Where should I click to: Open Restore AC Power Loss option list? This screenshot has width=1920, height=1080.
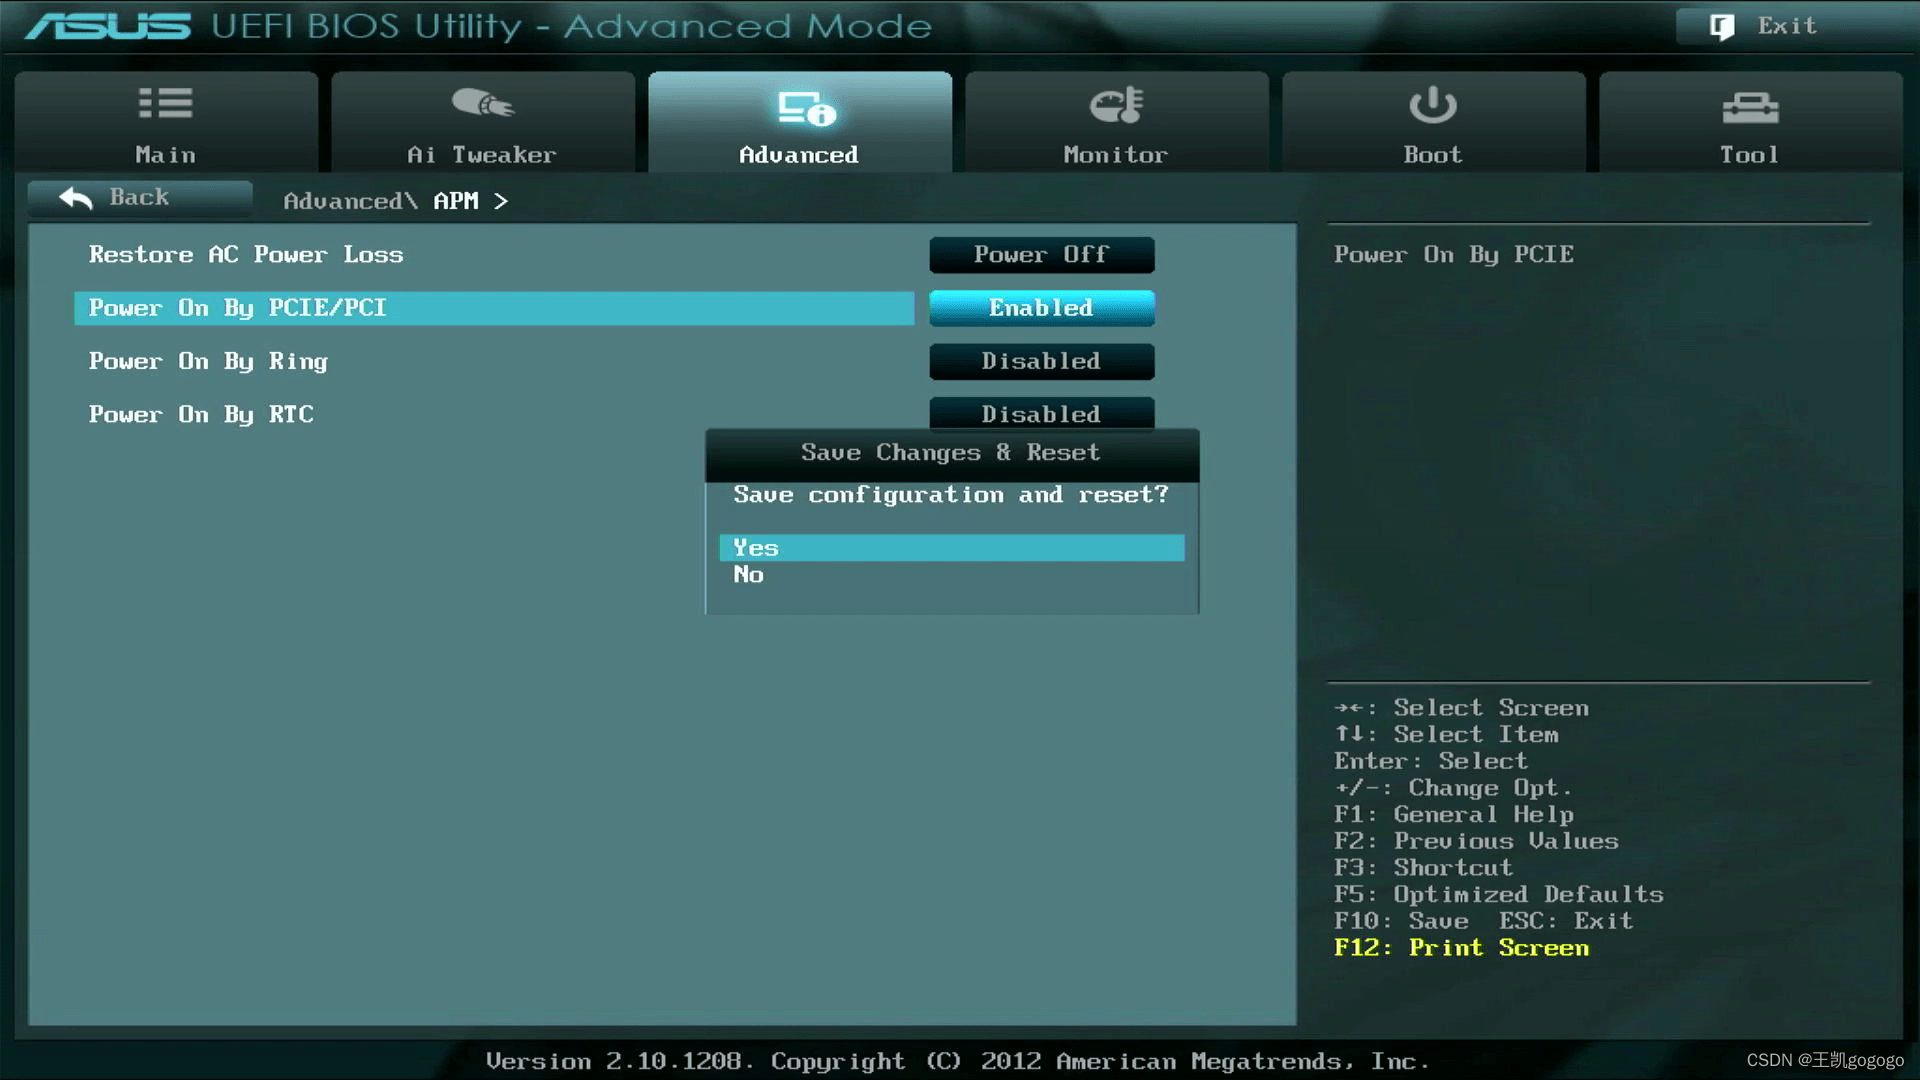coord(1041,255)
